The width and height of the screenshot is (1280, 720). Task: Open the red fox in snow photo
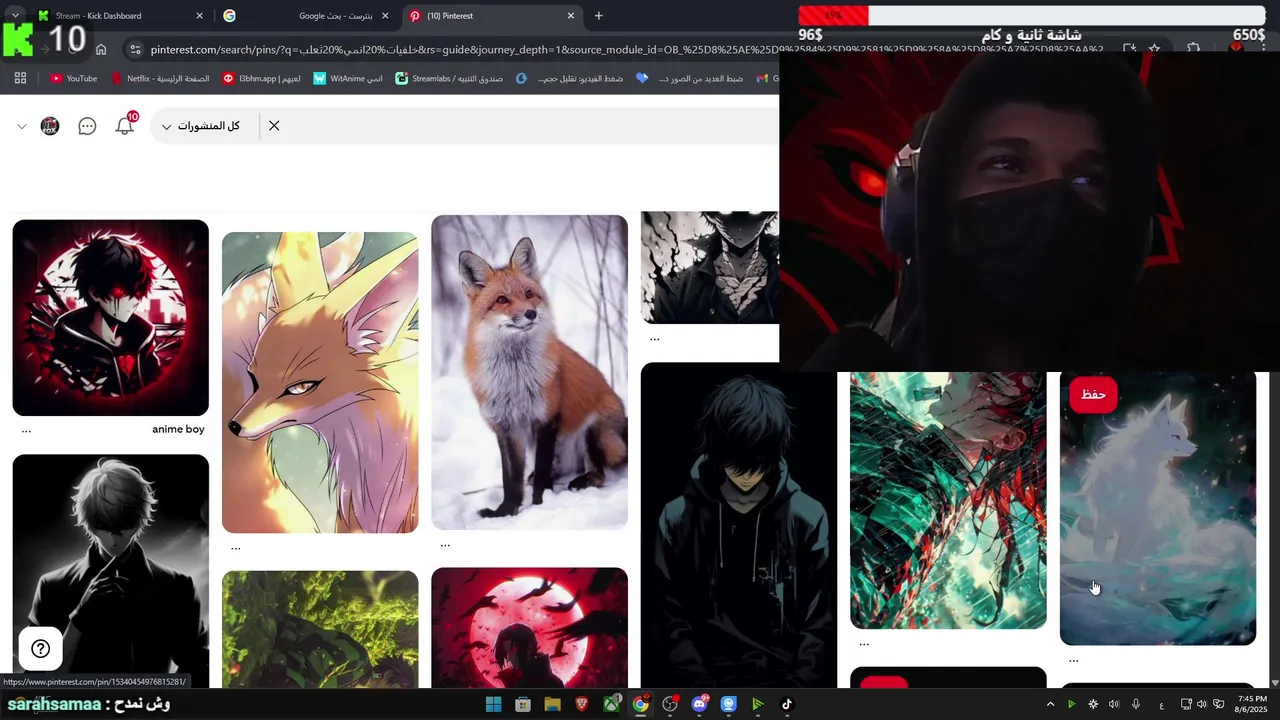(529, 372)
